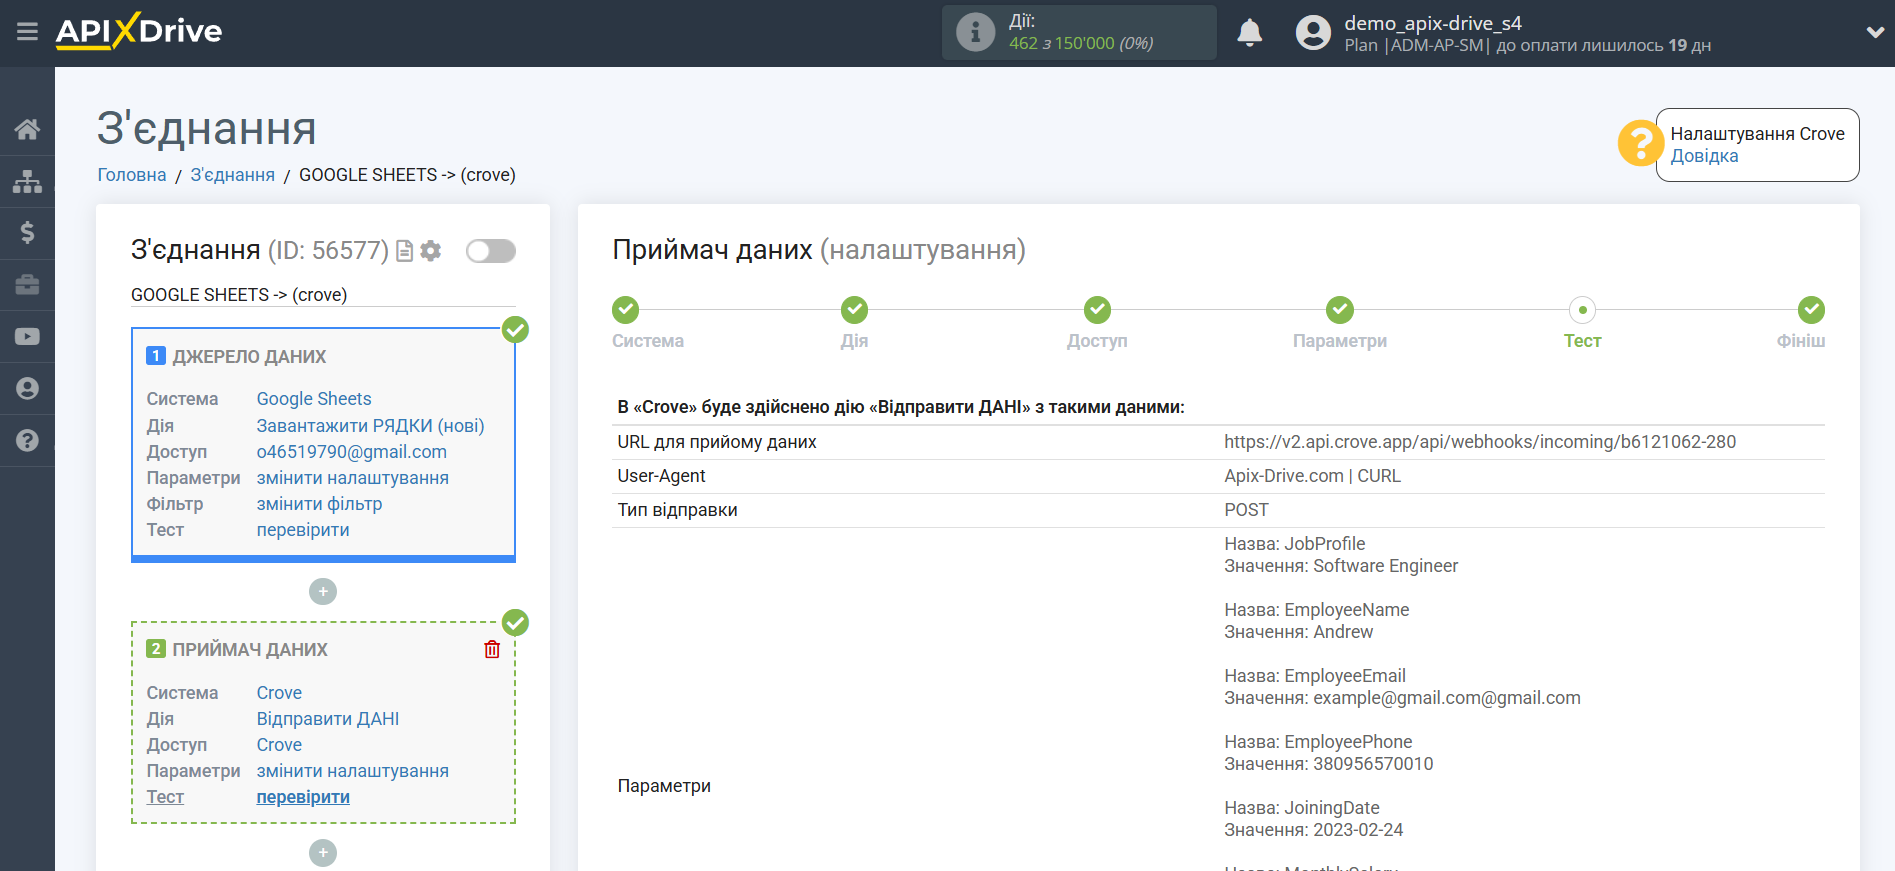Add step below data source block
Image resolution: width=1895 pixels, height=871 pixels.
[x=323, y=592]
